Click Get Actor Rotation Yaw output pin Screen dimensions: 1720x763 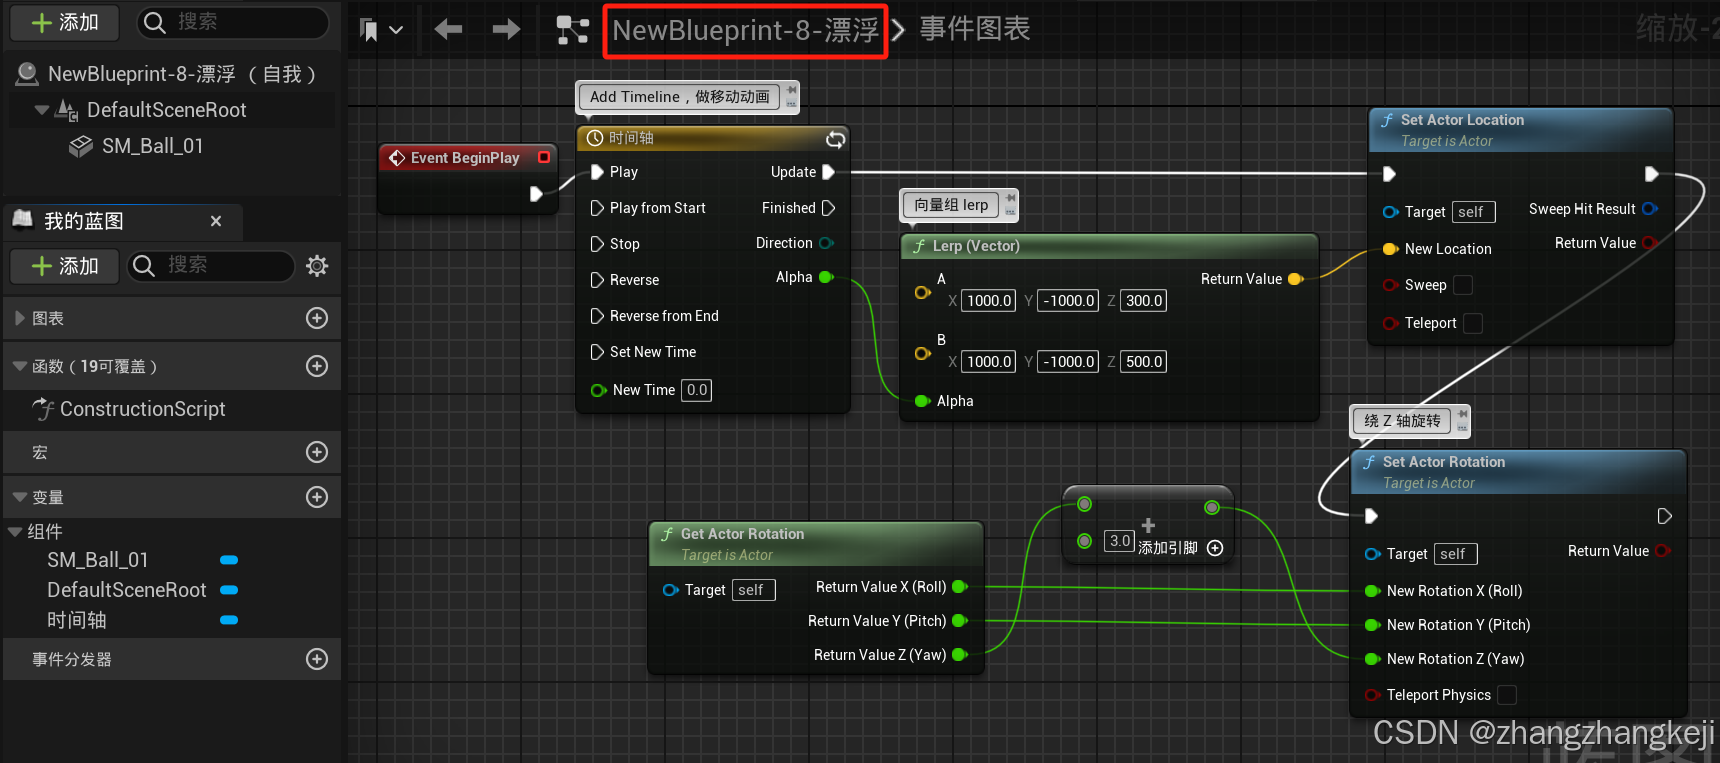tap(960, 655)
